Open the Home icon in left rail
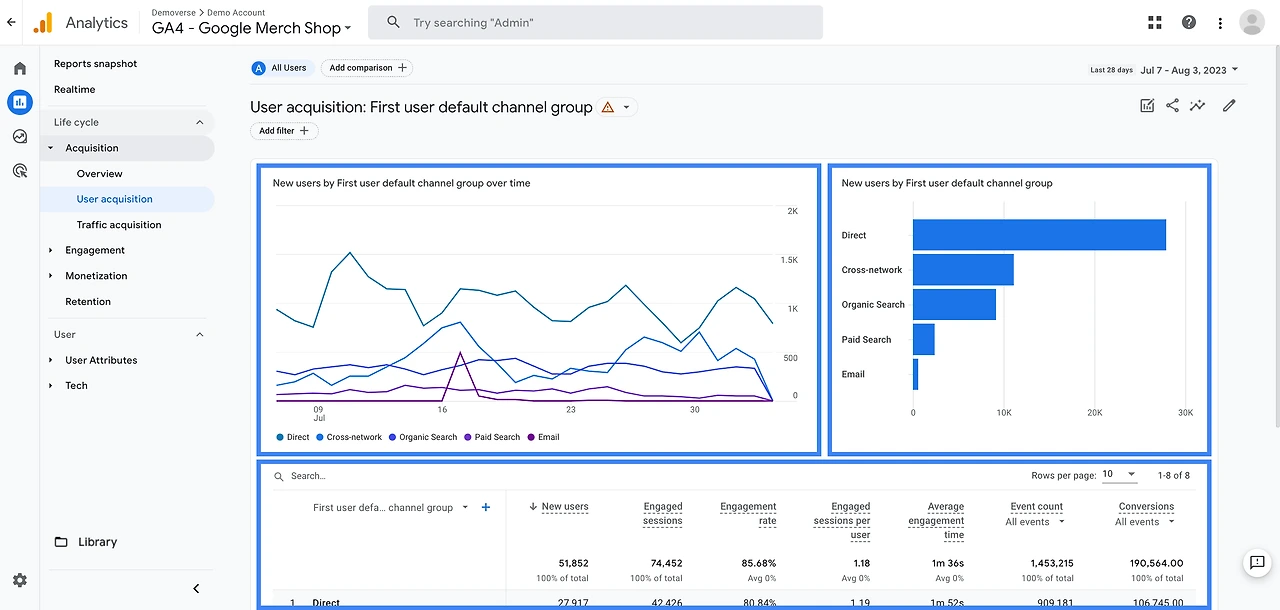Viewport: 1280px width, 610px height. 20,68
